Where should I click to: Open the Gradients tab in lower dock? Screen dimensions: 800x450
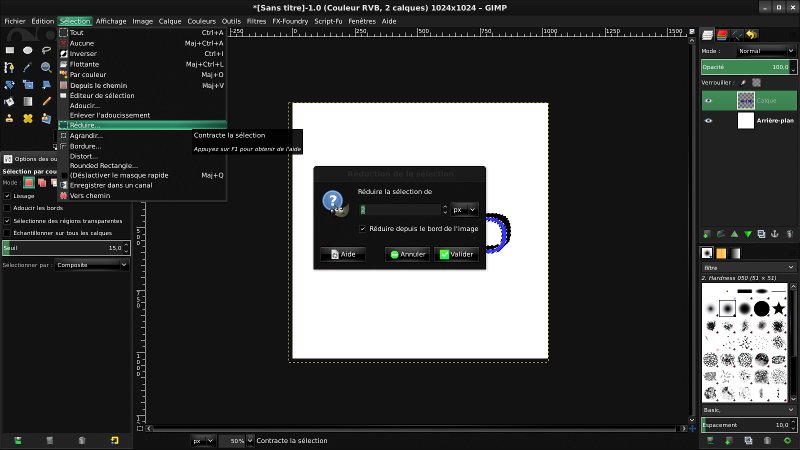[735, 253]
